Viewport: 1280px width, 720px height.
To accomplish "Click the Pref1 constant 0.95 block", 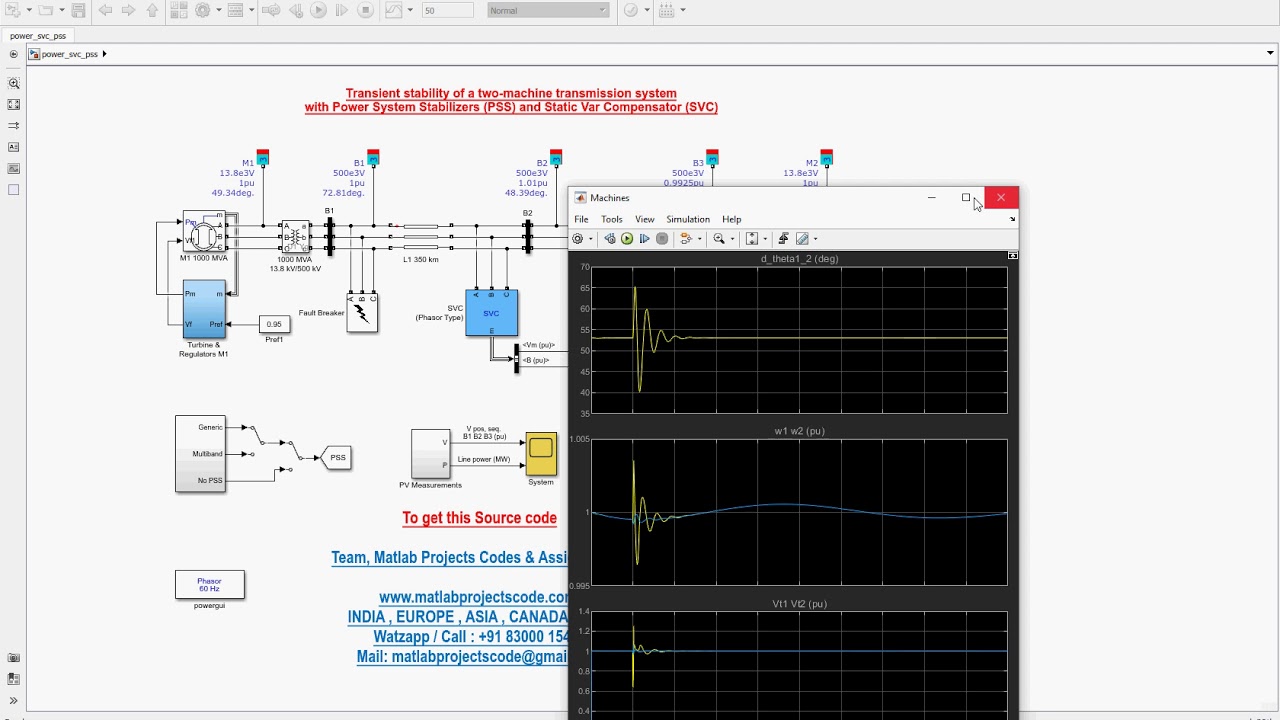I will (x=274, y=324).
